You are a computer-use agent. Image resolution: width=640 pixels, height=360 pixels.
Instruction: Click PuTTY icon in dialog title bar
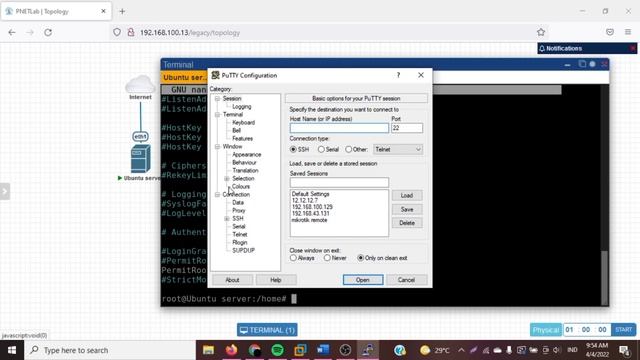215,75
